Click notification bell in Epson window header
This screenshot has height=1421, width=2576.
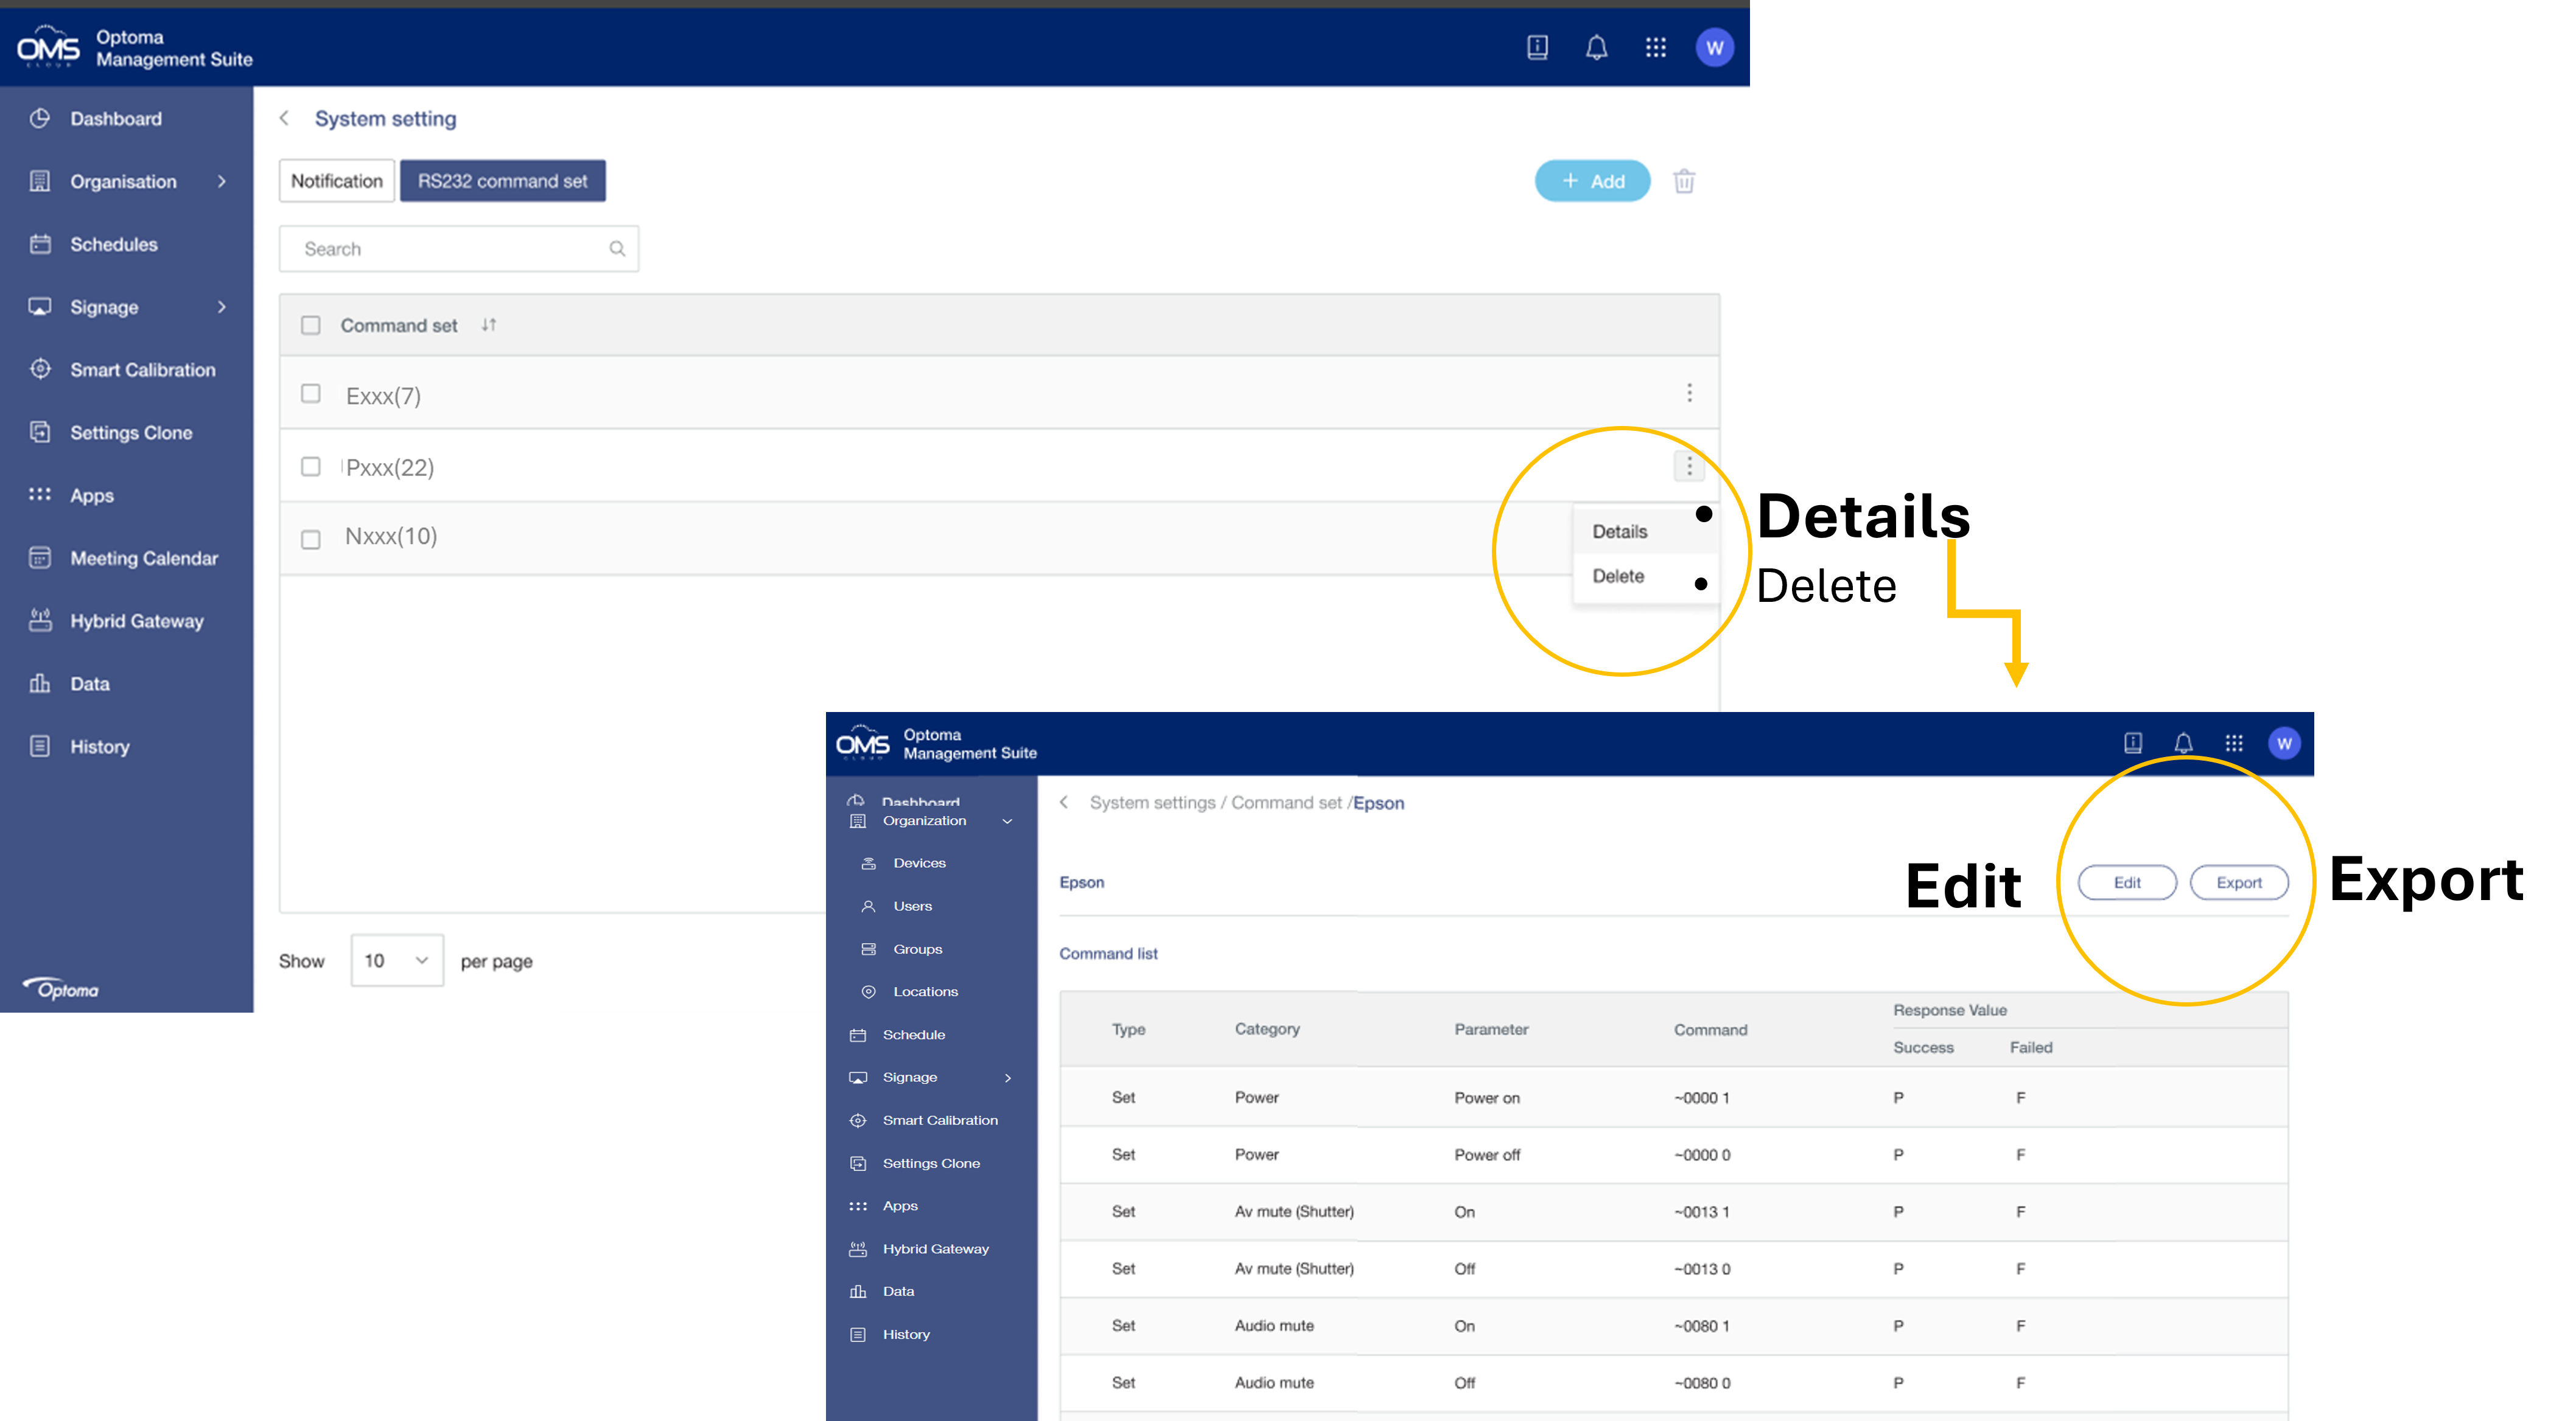(x=2183, y=743)
